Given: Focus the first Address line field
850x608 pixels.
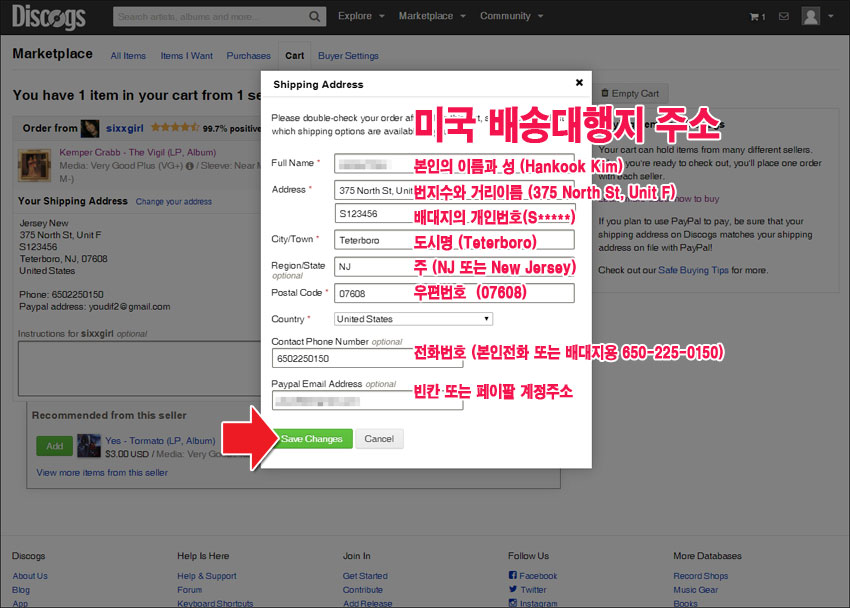Looking at the screenshot, I should [454, 190].
